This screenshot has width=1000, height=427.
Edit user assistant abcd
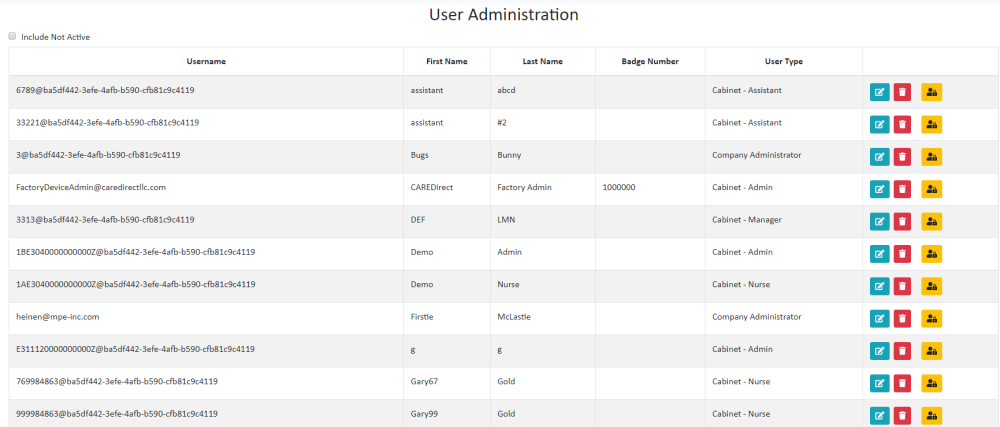coord(880,92)
